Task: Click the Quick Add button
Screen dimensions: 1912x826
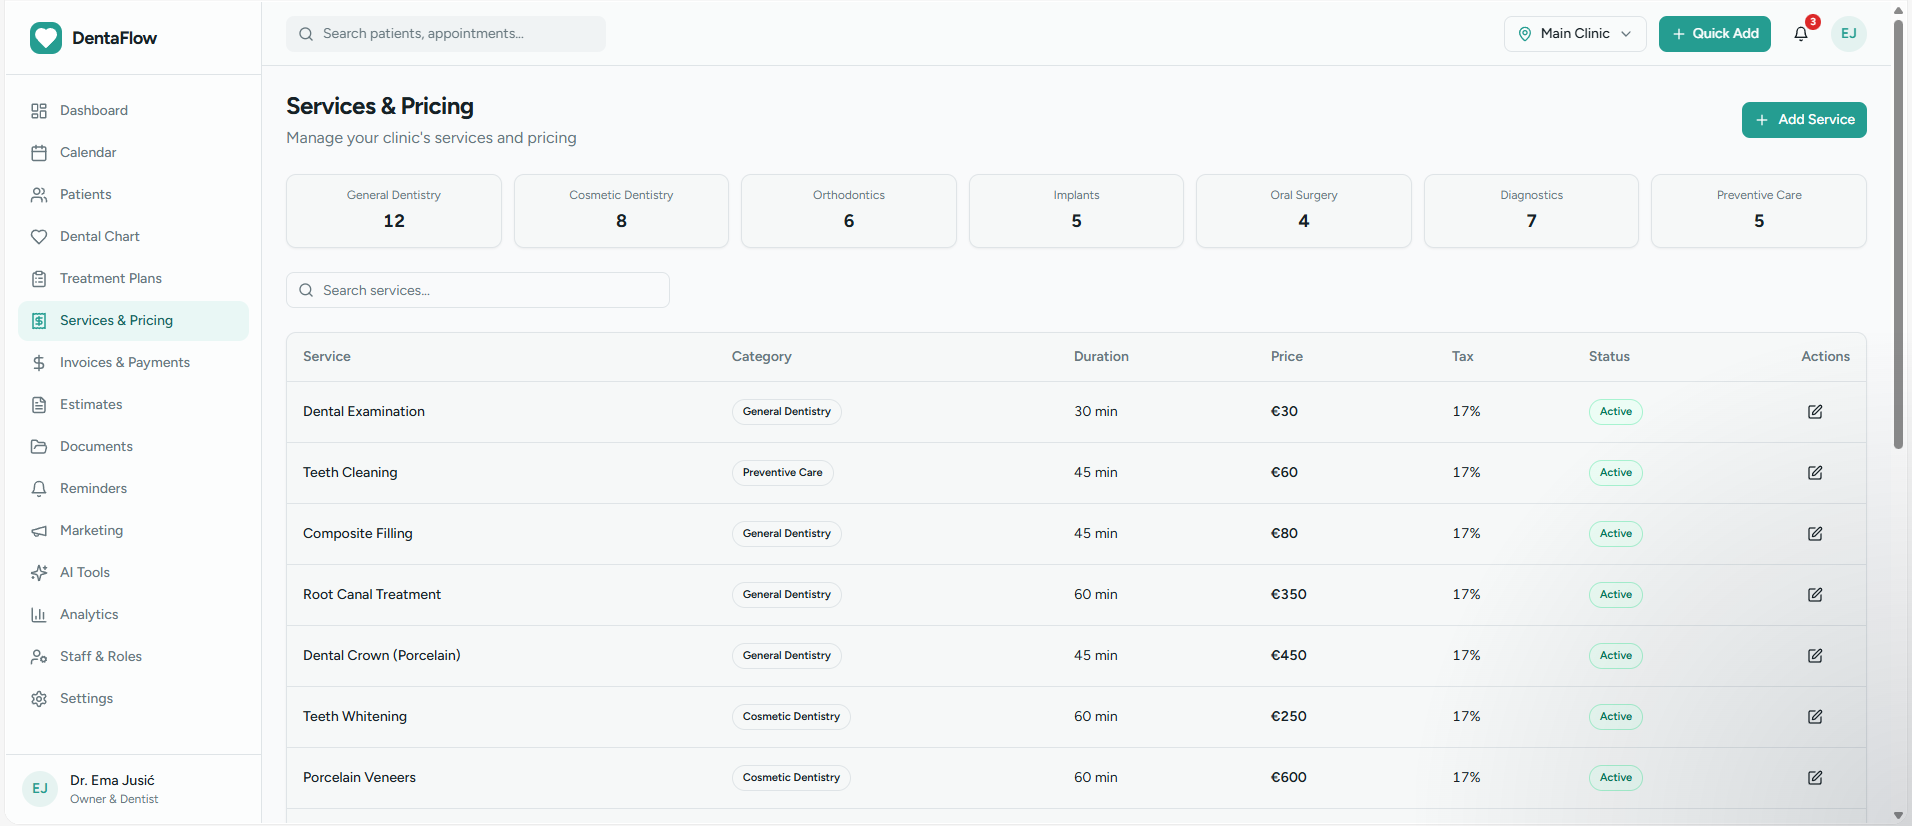Action: (x=1715, y=34)
